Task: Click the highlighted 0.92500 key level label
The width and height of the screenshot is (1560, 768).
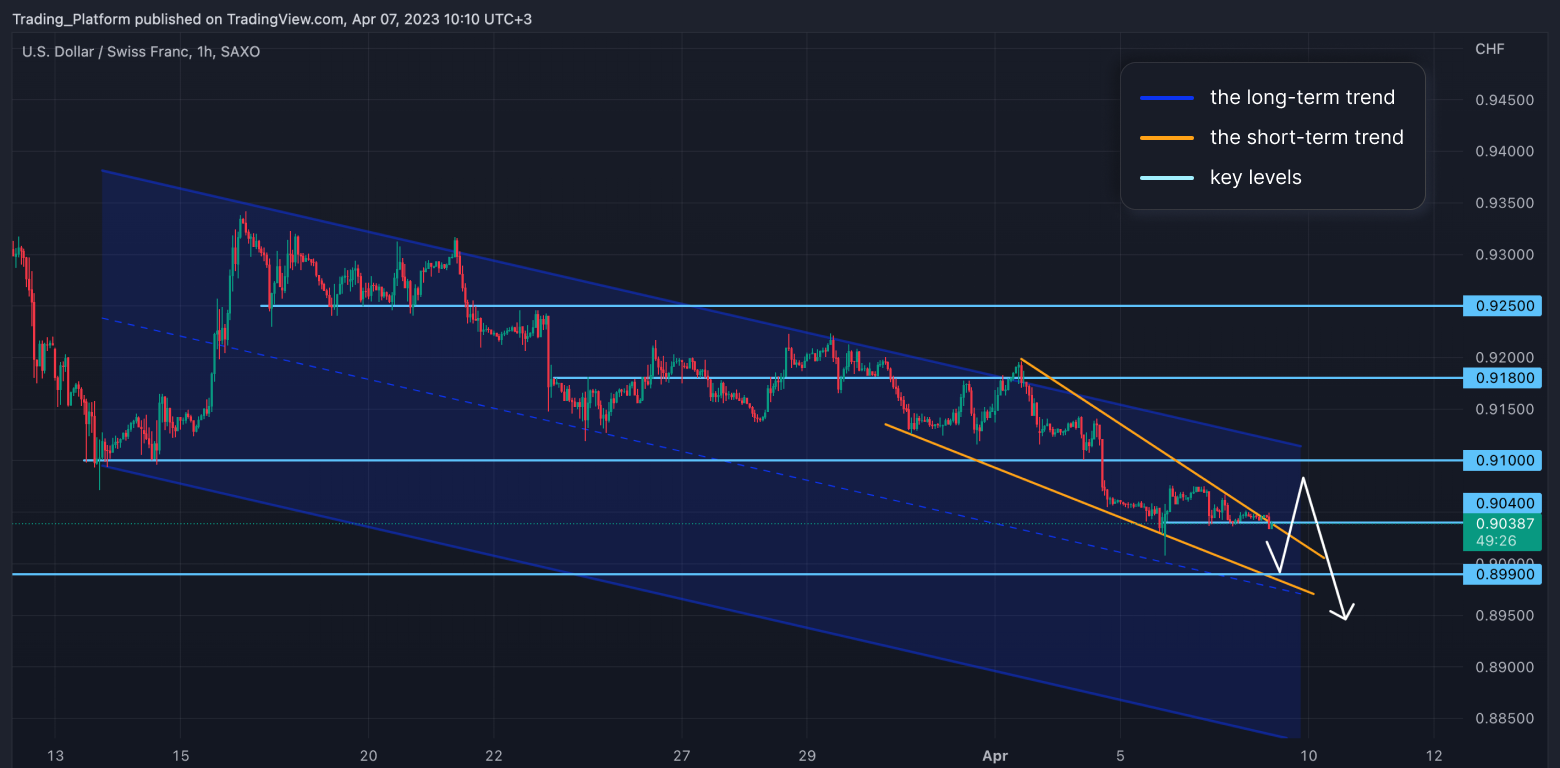Action: tap(1502, 306)
